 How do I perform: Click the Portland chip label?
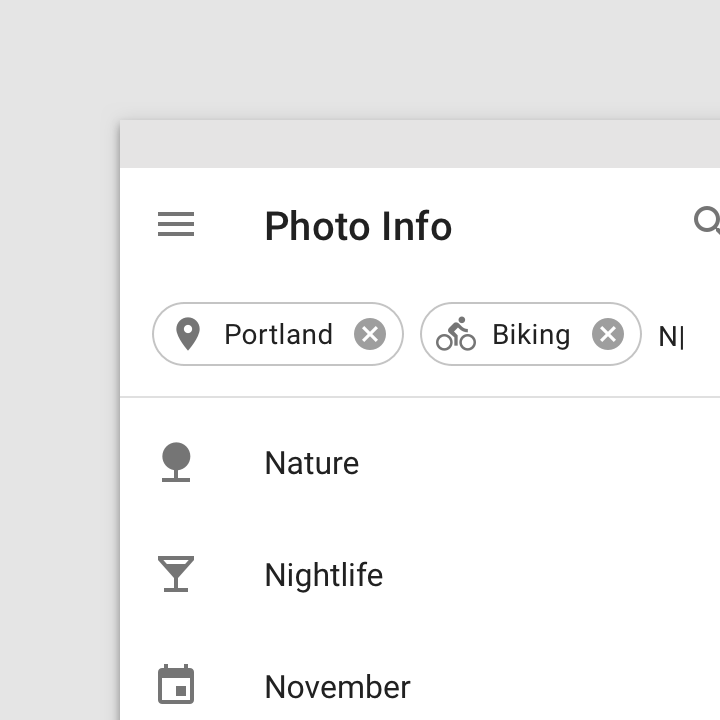pyautogui.click(x=278, y=334)
